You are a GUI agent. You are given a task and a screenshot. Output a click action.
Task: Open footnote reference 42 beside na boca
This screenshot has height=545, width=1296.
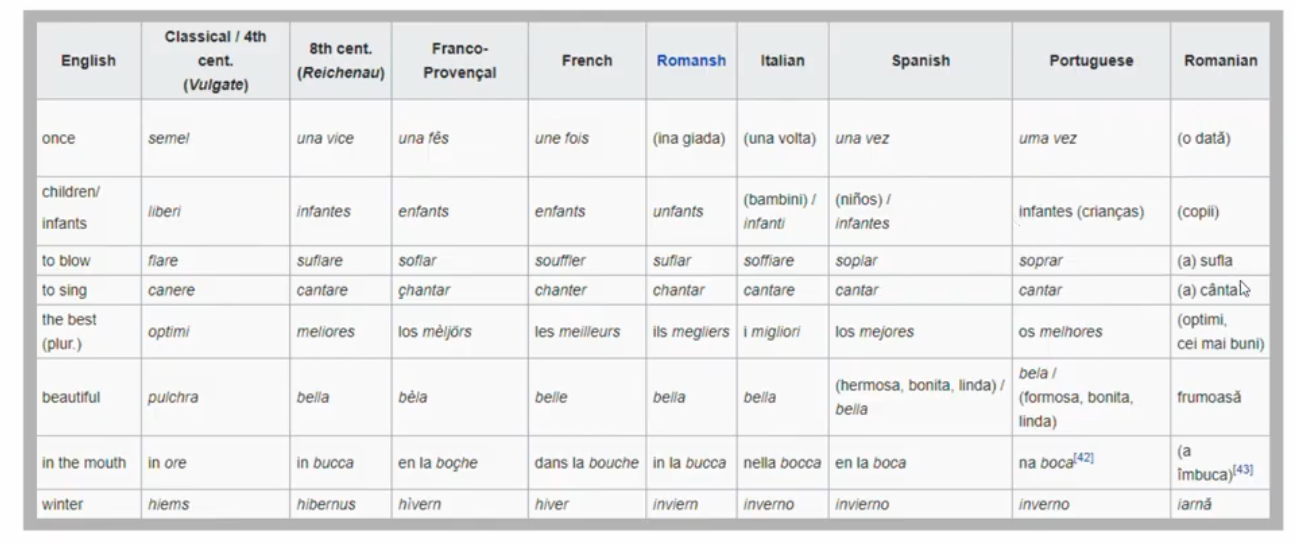point(1082,458)
